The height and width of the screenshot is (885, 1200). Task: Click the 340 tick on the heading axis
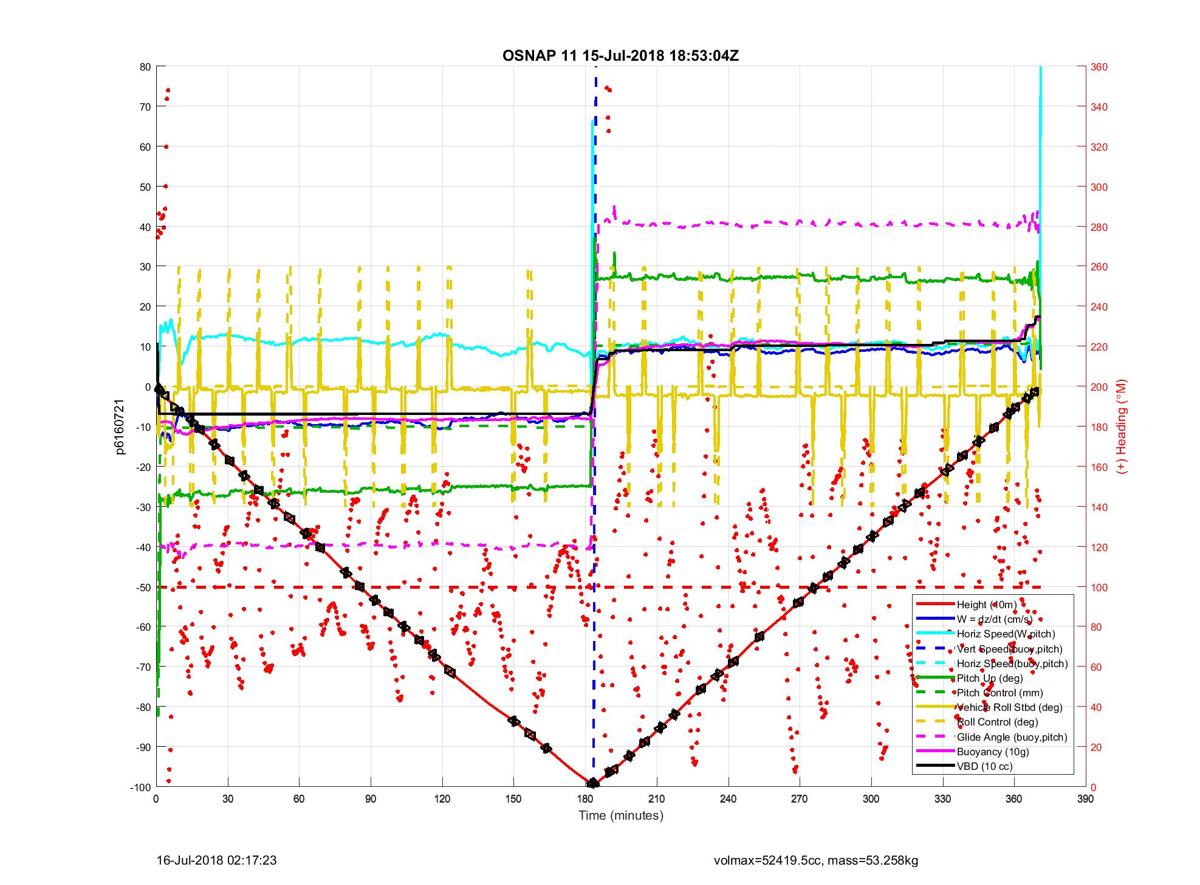pos(1098,107)
